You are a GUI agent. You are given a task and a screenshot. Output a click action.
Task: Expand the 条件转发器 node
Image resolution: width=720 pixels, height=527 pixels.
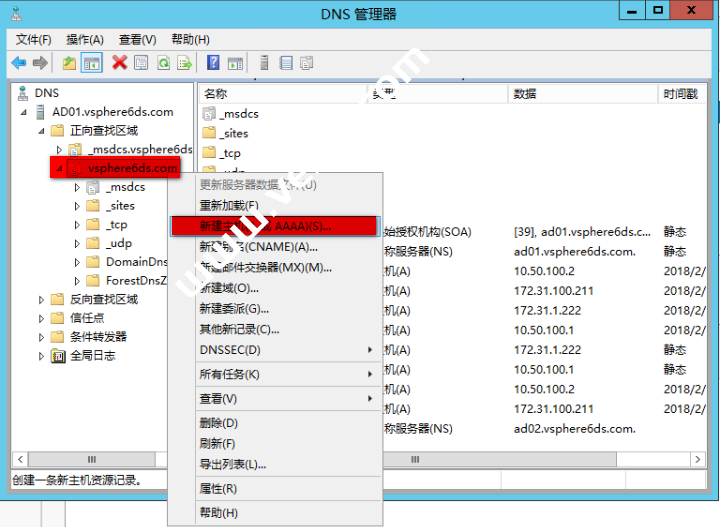tap(41, 337)
